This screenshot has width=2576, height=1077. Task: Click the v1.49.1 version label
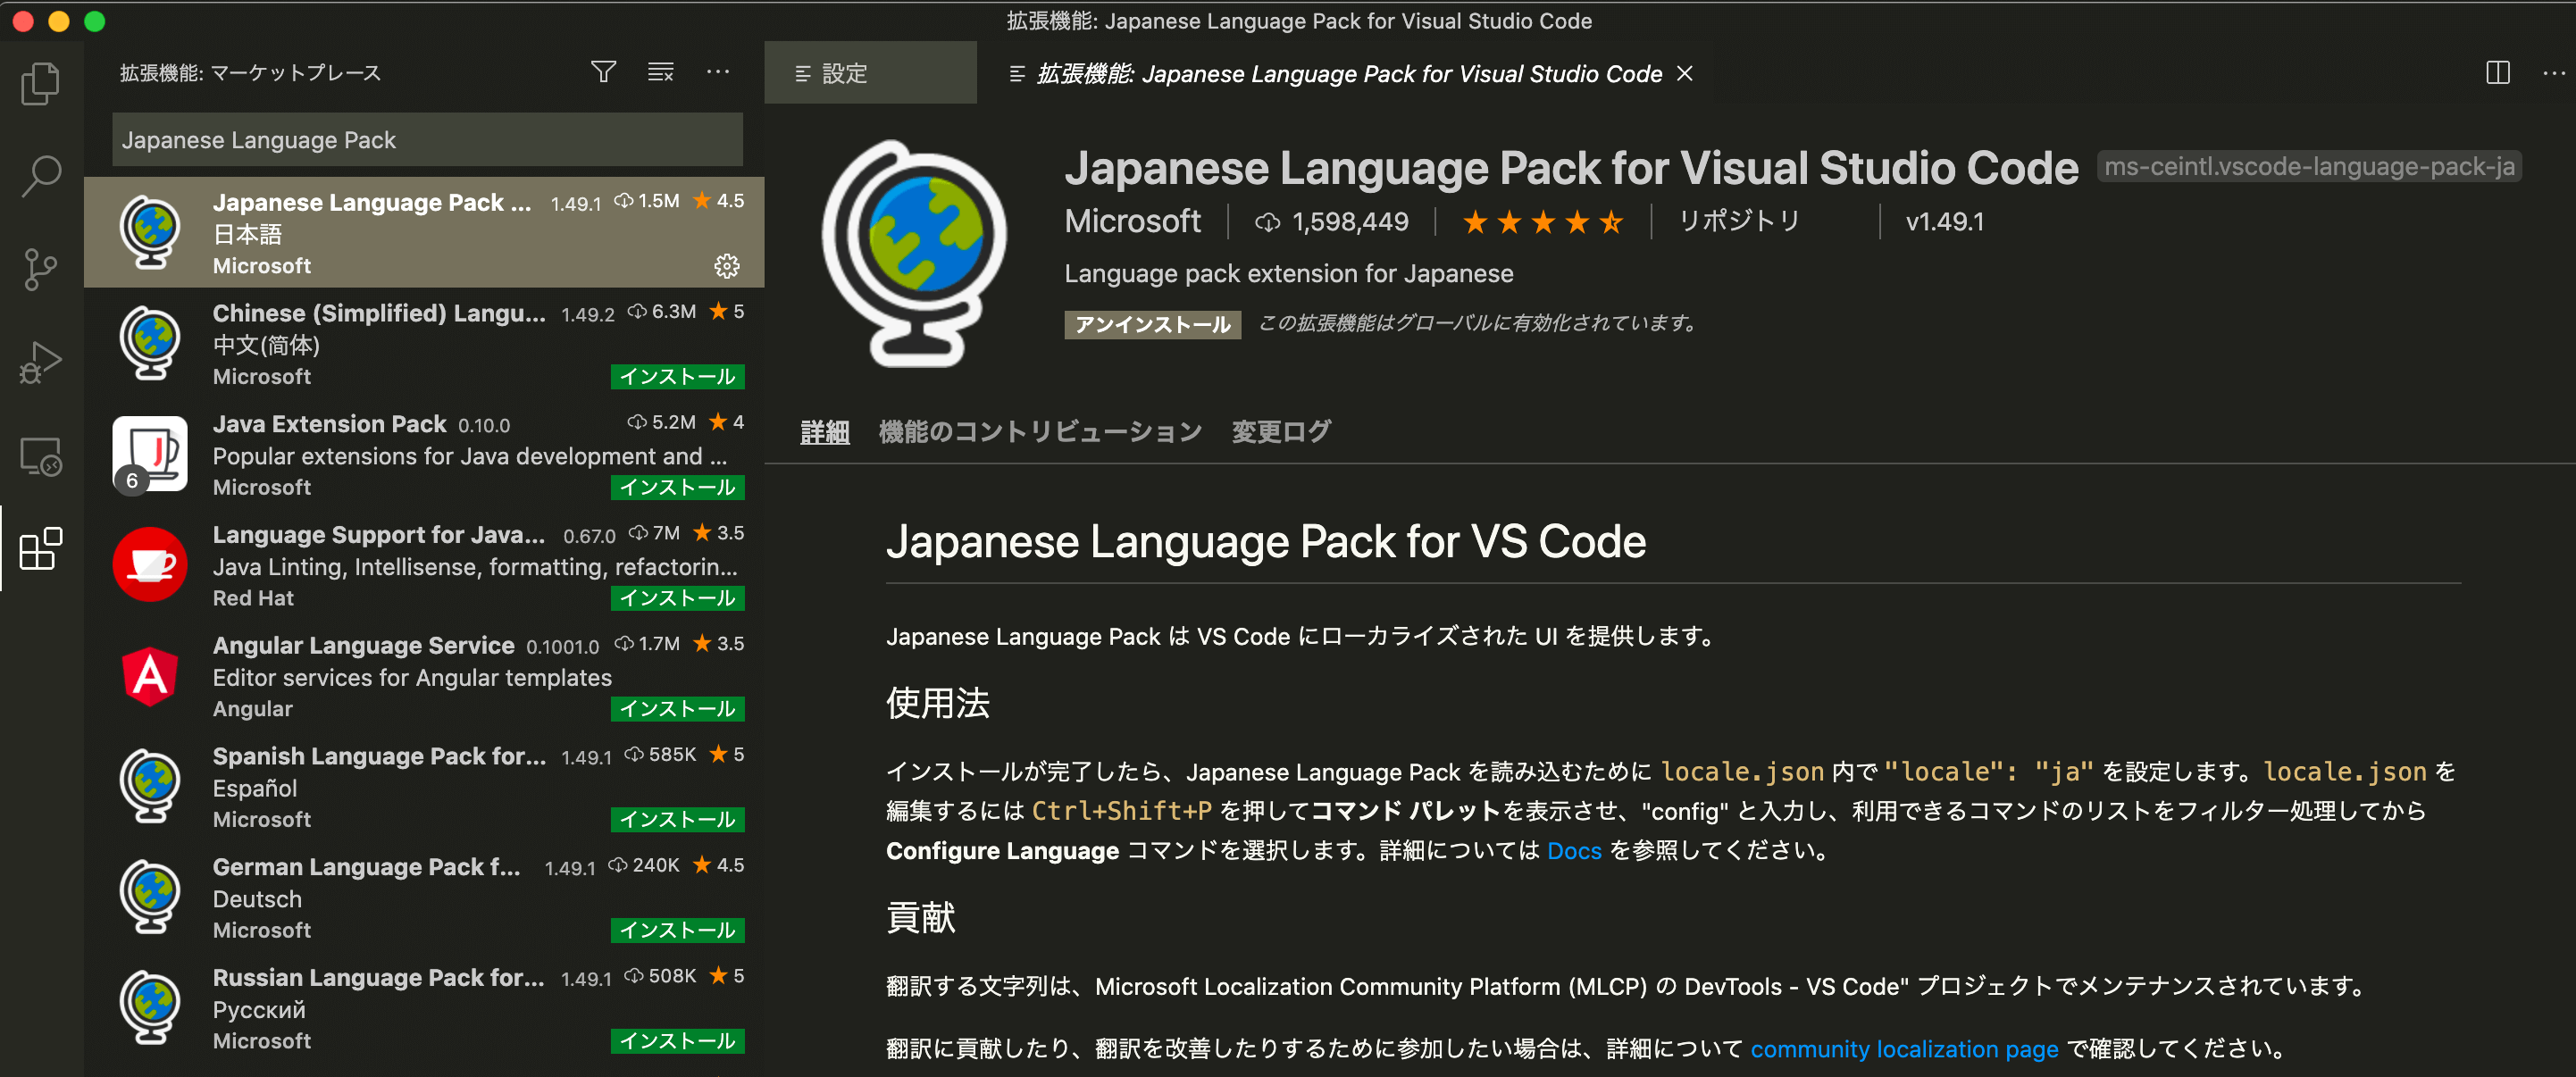(x=1944, y=222)
